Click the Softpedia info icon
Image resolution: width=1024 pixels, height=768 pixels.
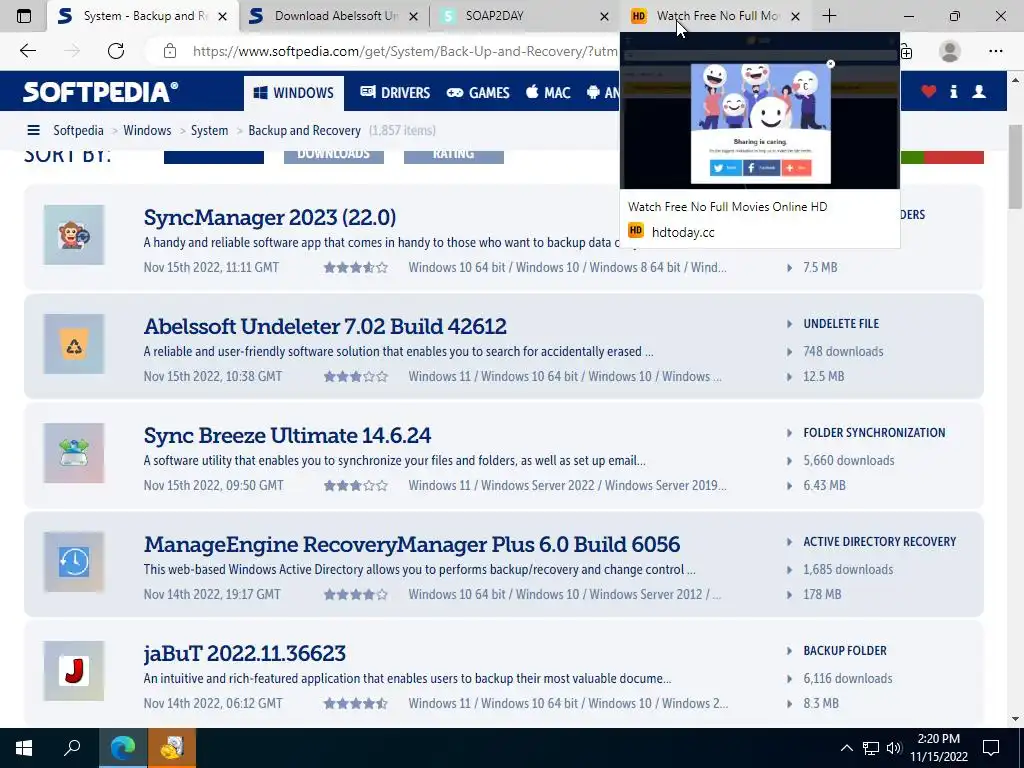coord(953,91)
